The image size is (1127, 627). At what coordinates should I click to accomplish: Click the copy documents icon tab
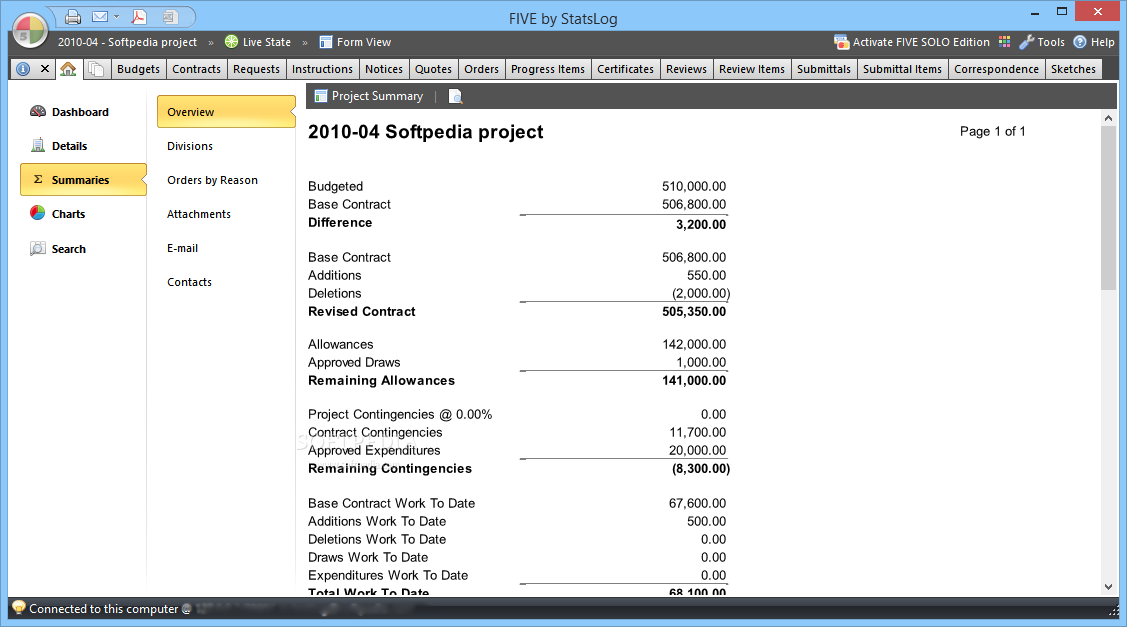click(95, 69)
